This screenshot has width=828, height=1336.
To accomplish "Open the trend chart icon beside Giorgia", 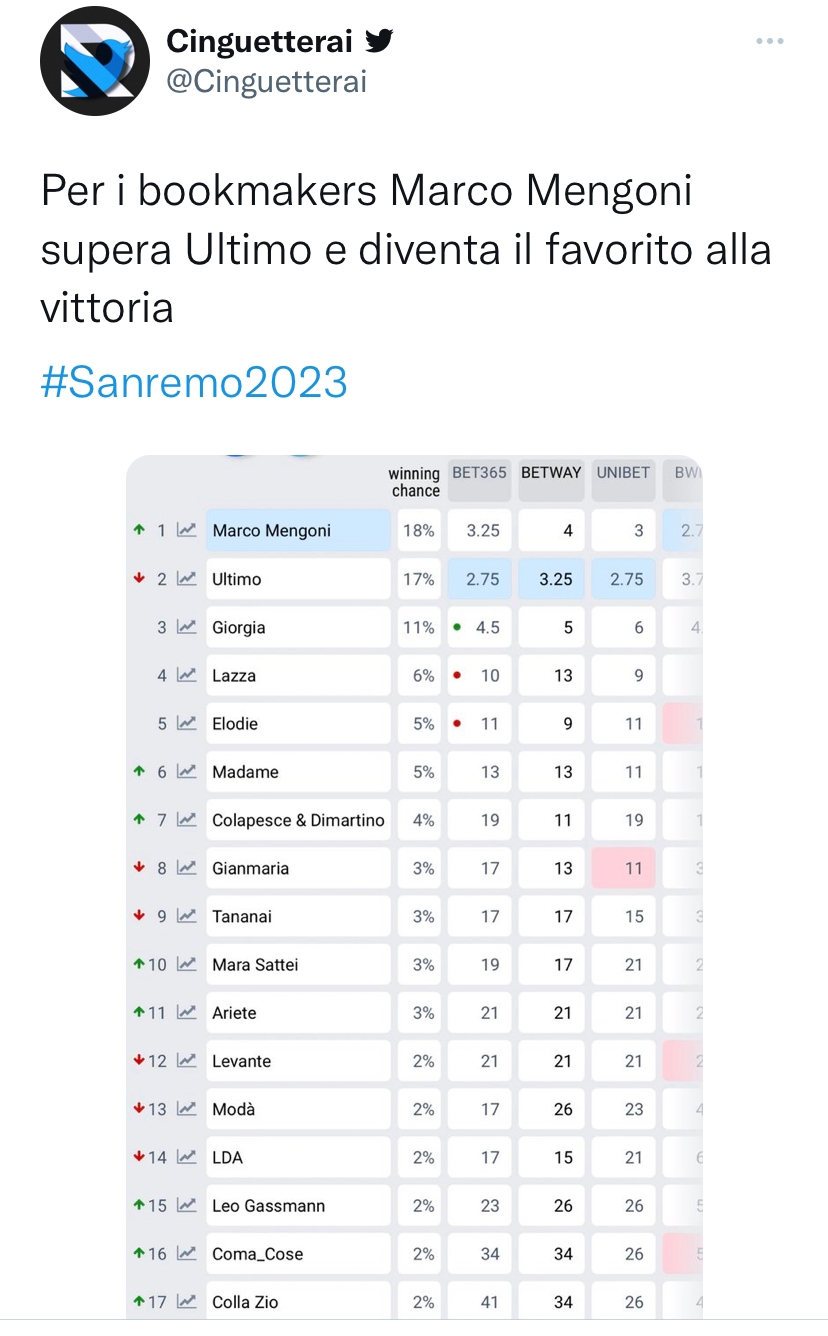I will 186,627.
